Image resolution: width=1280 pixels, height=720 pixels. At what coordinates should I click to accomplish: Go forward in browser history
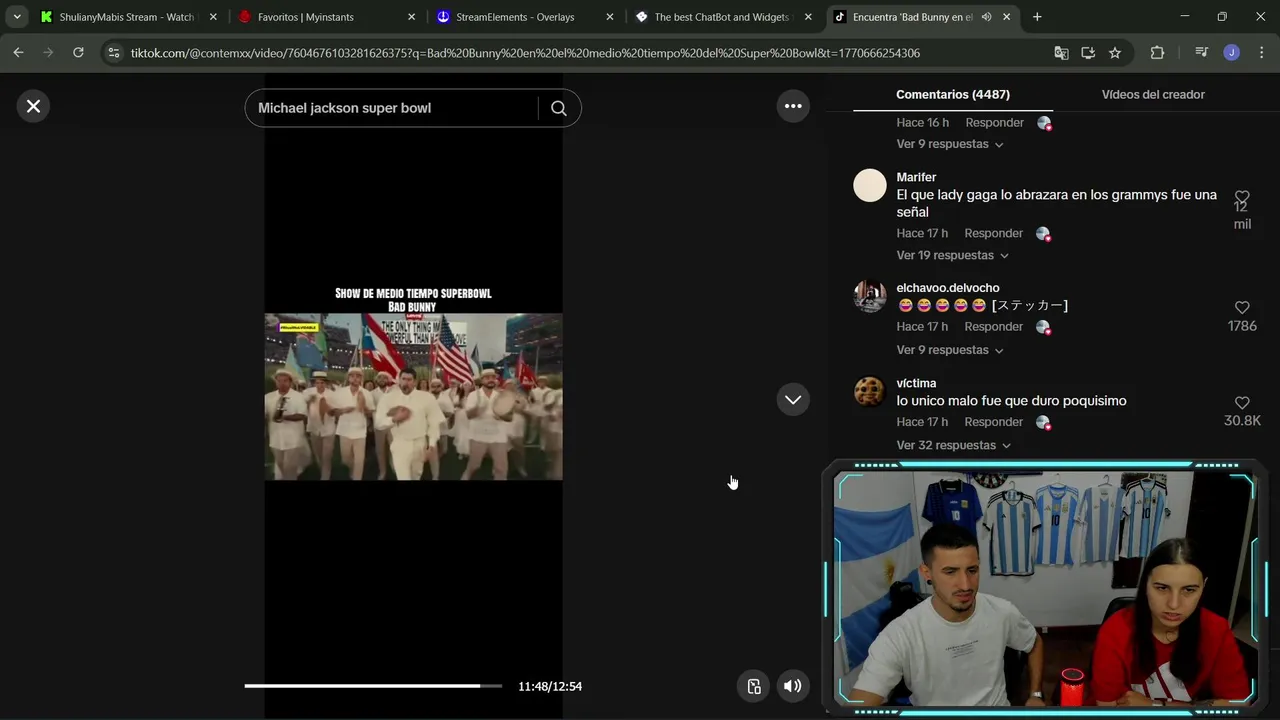click(48, 52)
